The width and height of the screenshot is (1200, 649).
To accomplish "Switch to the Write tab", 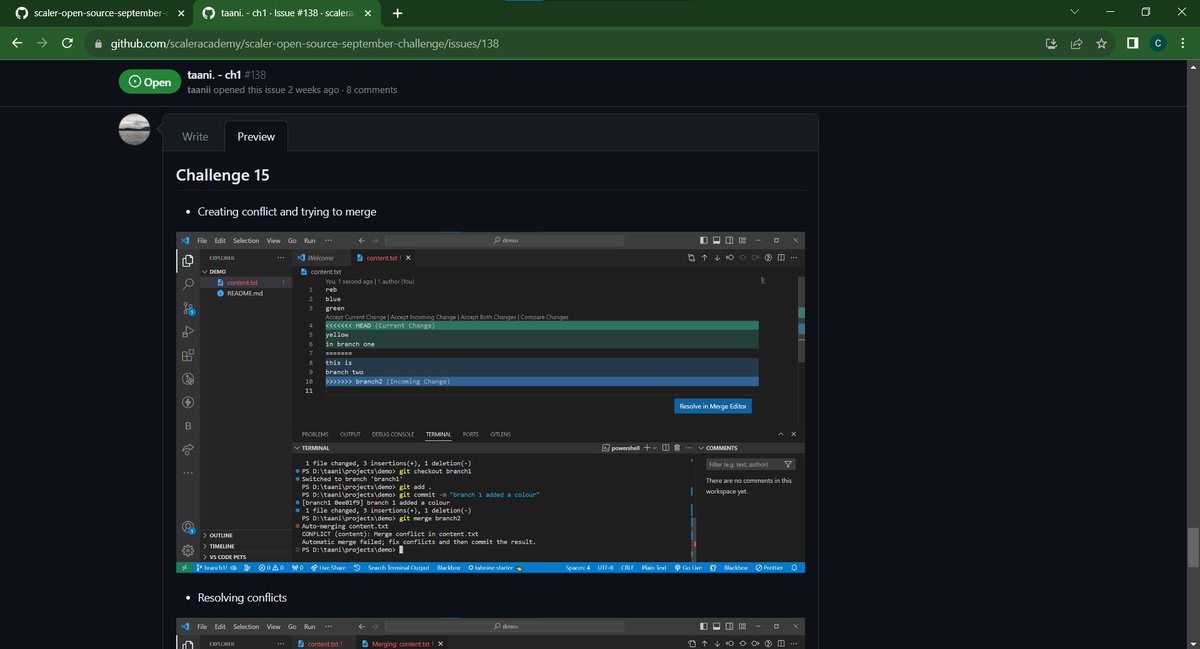I will click(x=195, y=136).
